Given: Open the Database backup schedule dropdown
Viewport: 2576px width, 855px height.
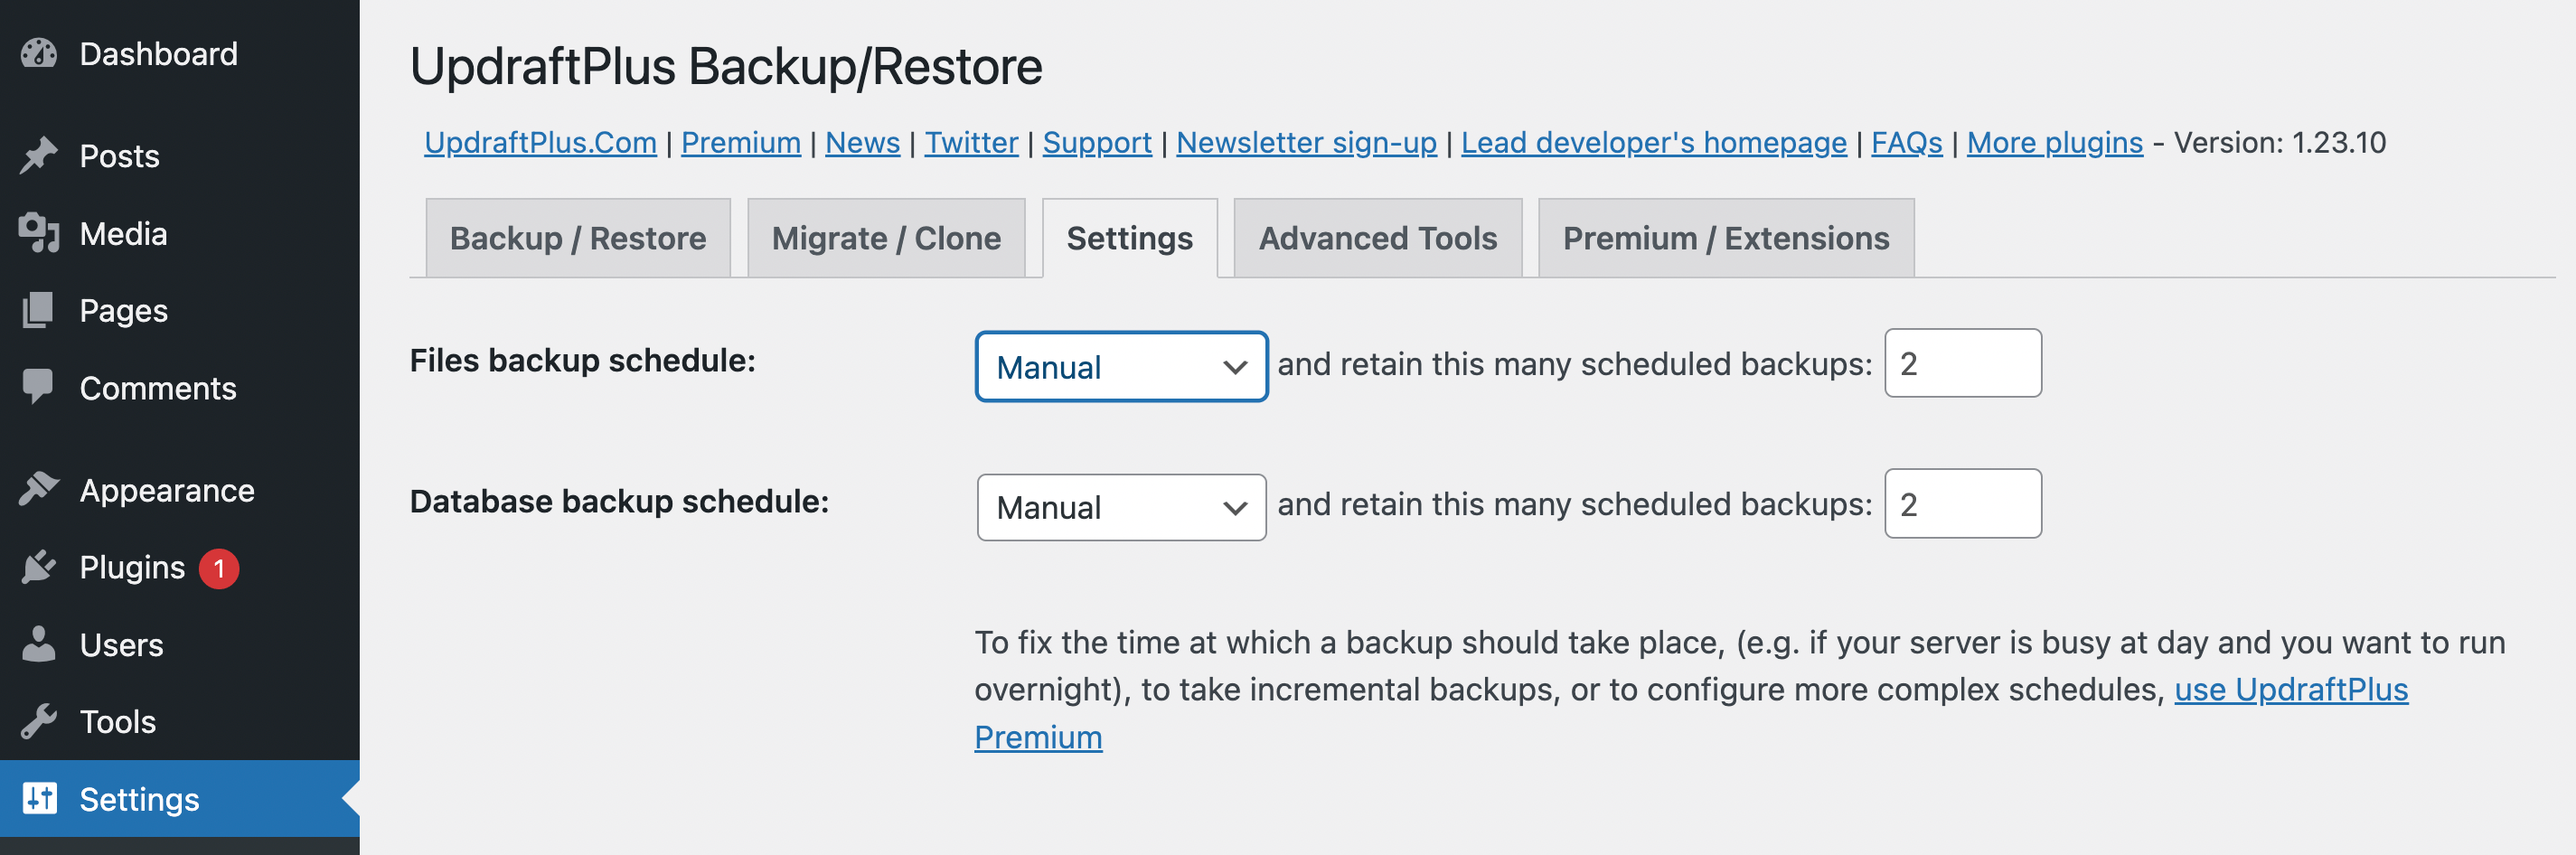Looking at the screenshot, I should pos(1120,507).
